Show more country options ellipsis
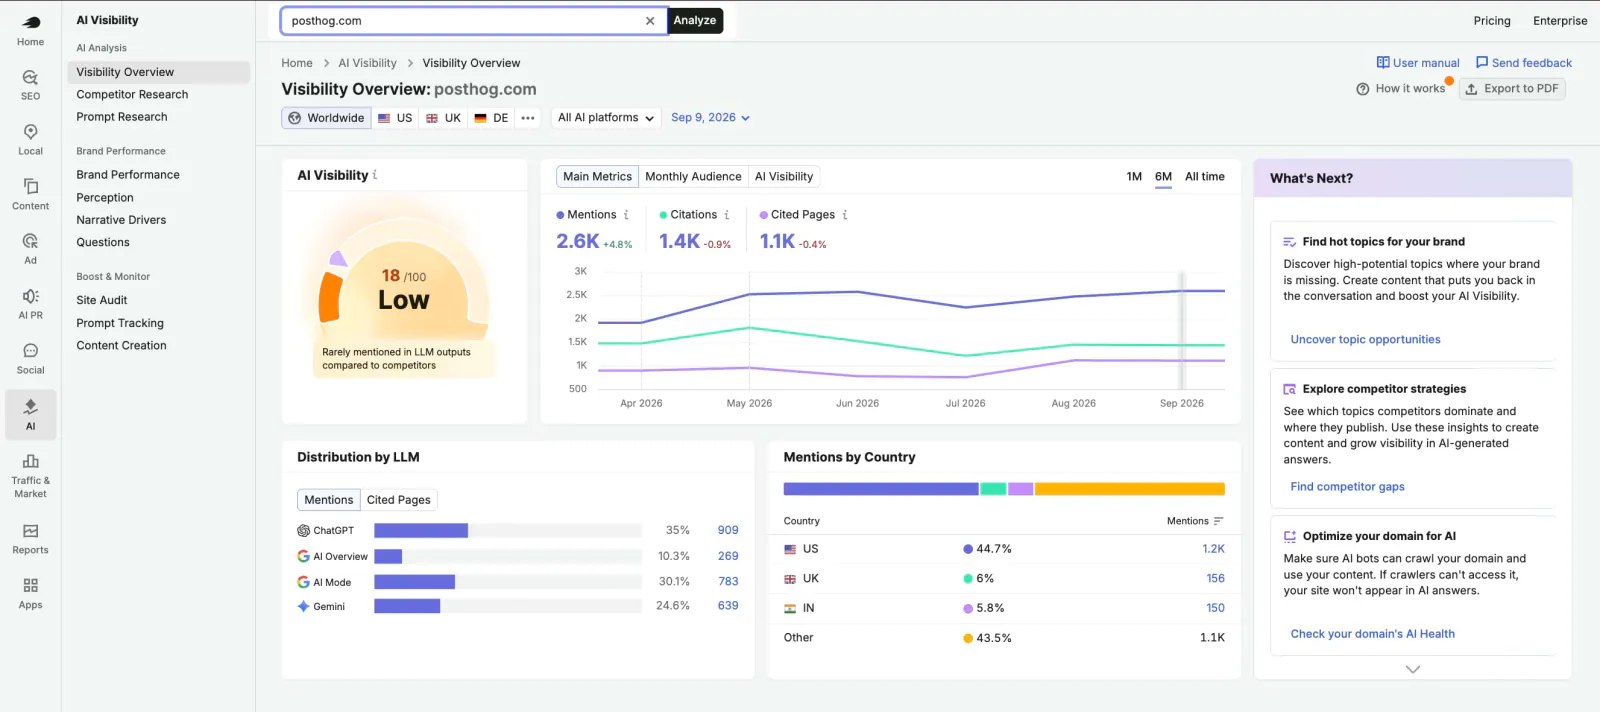1600x712 pixels. pos(528,118)
